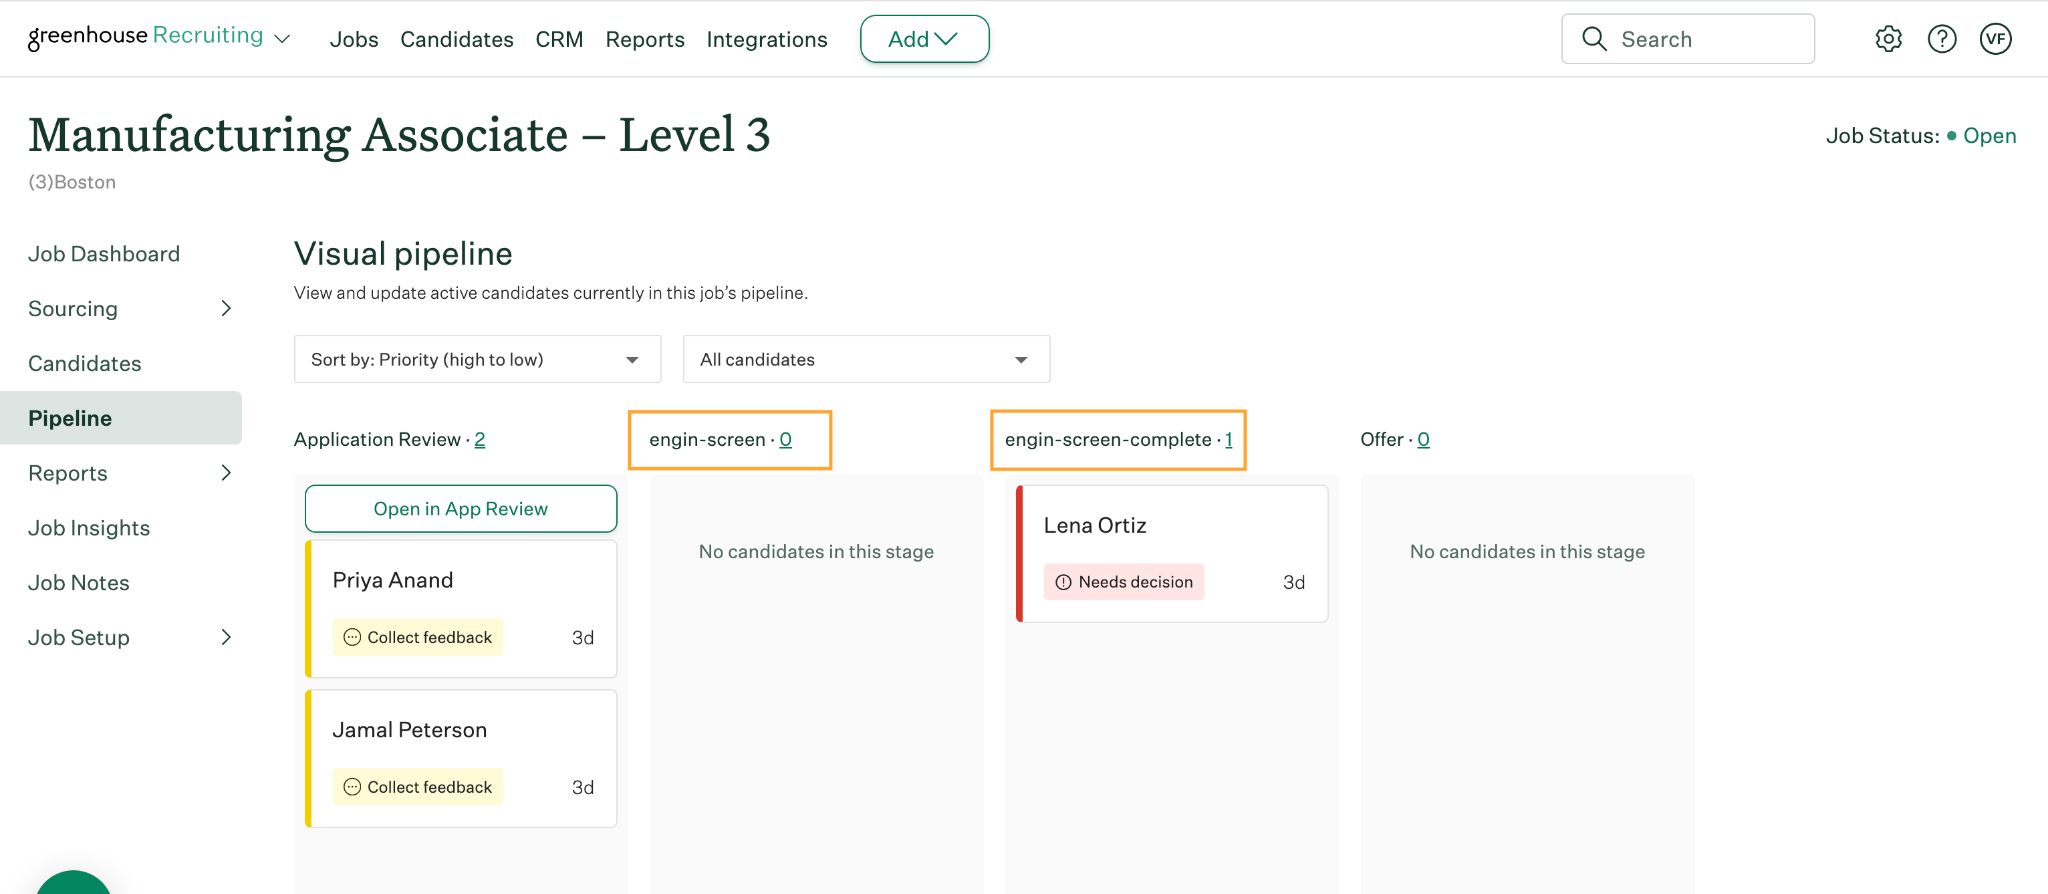Open CRM in the top navigation

[559, 39]
